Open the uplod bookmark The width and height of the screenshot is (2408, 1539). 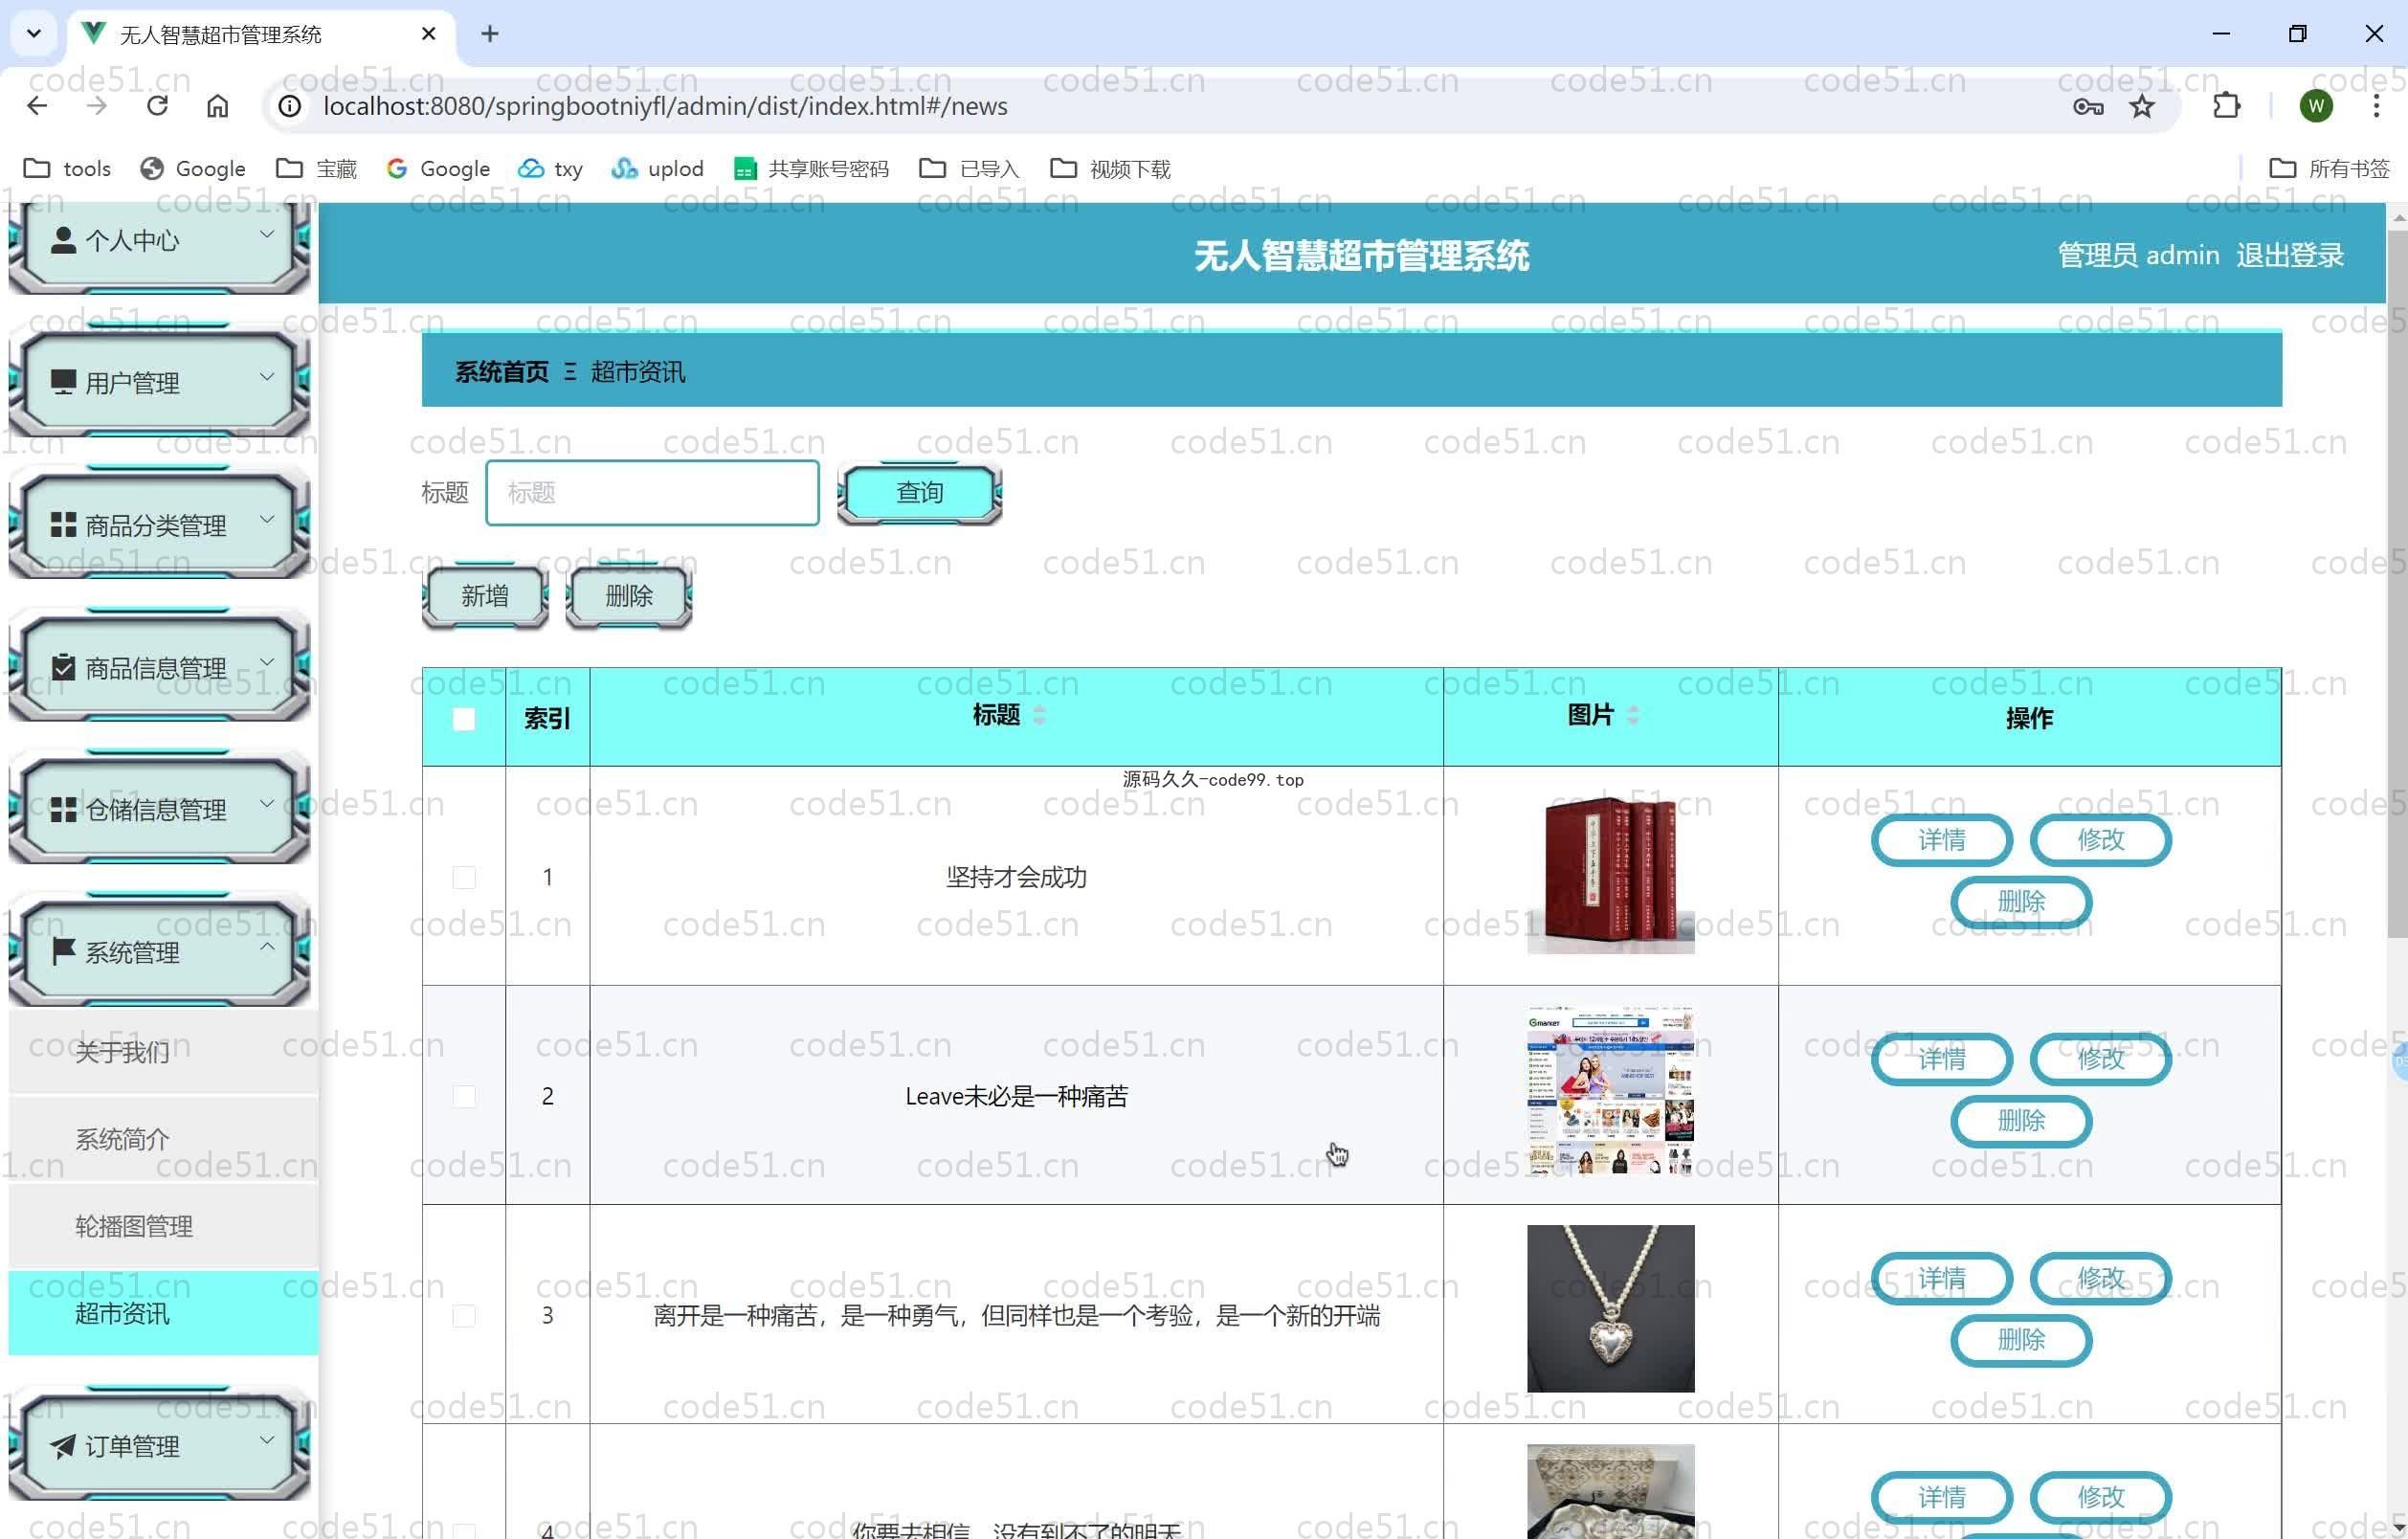click(x=658, y=168)
